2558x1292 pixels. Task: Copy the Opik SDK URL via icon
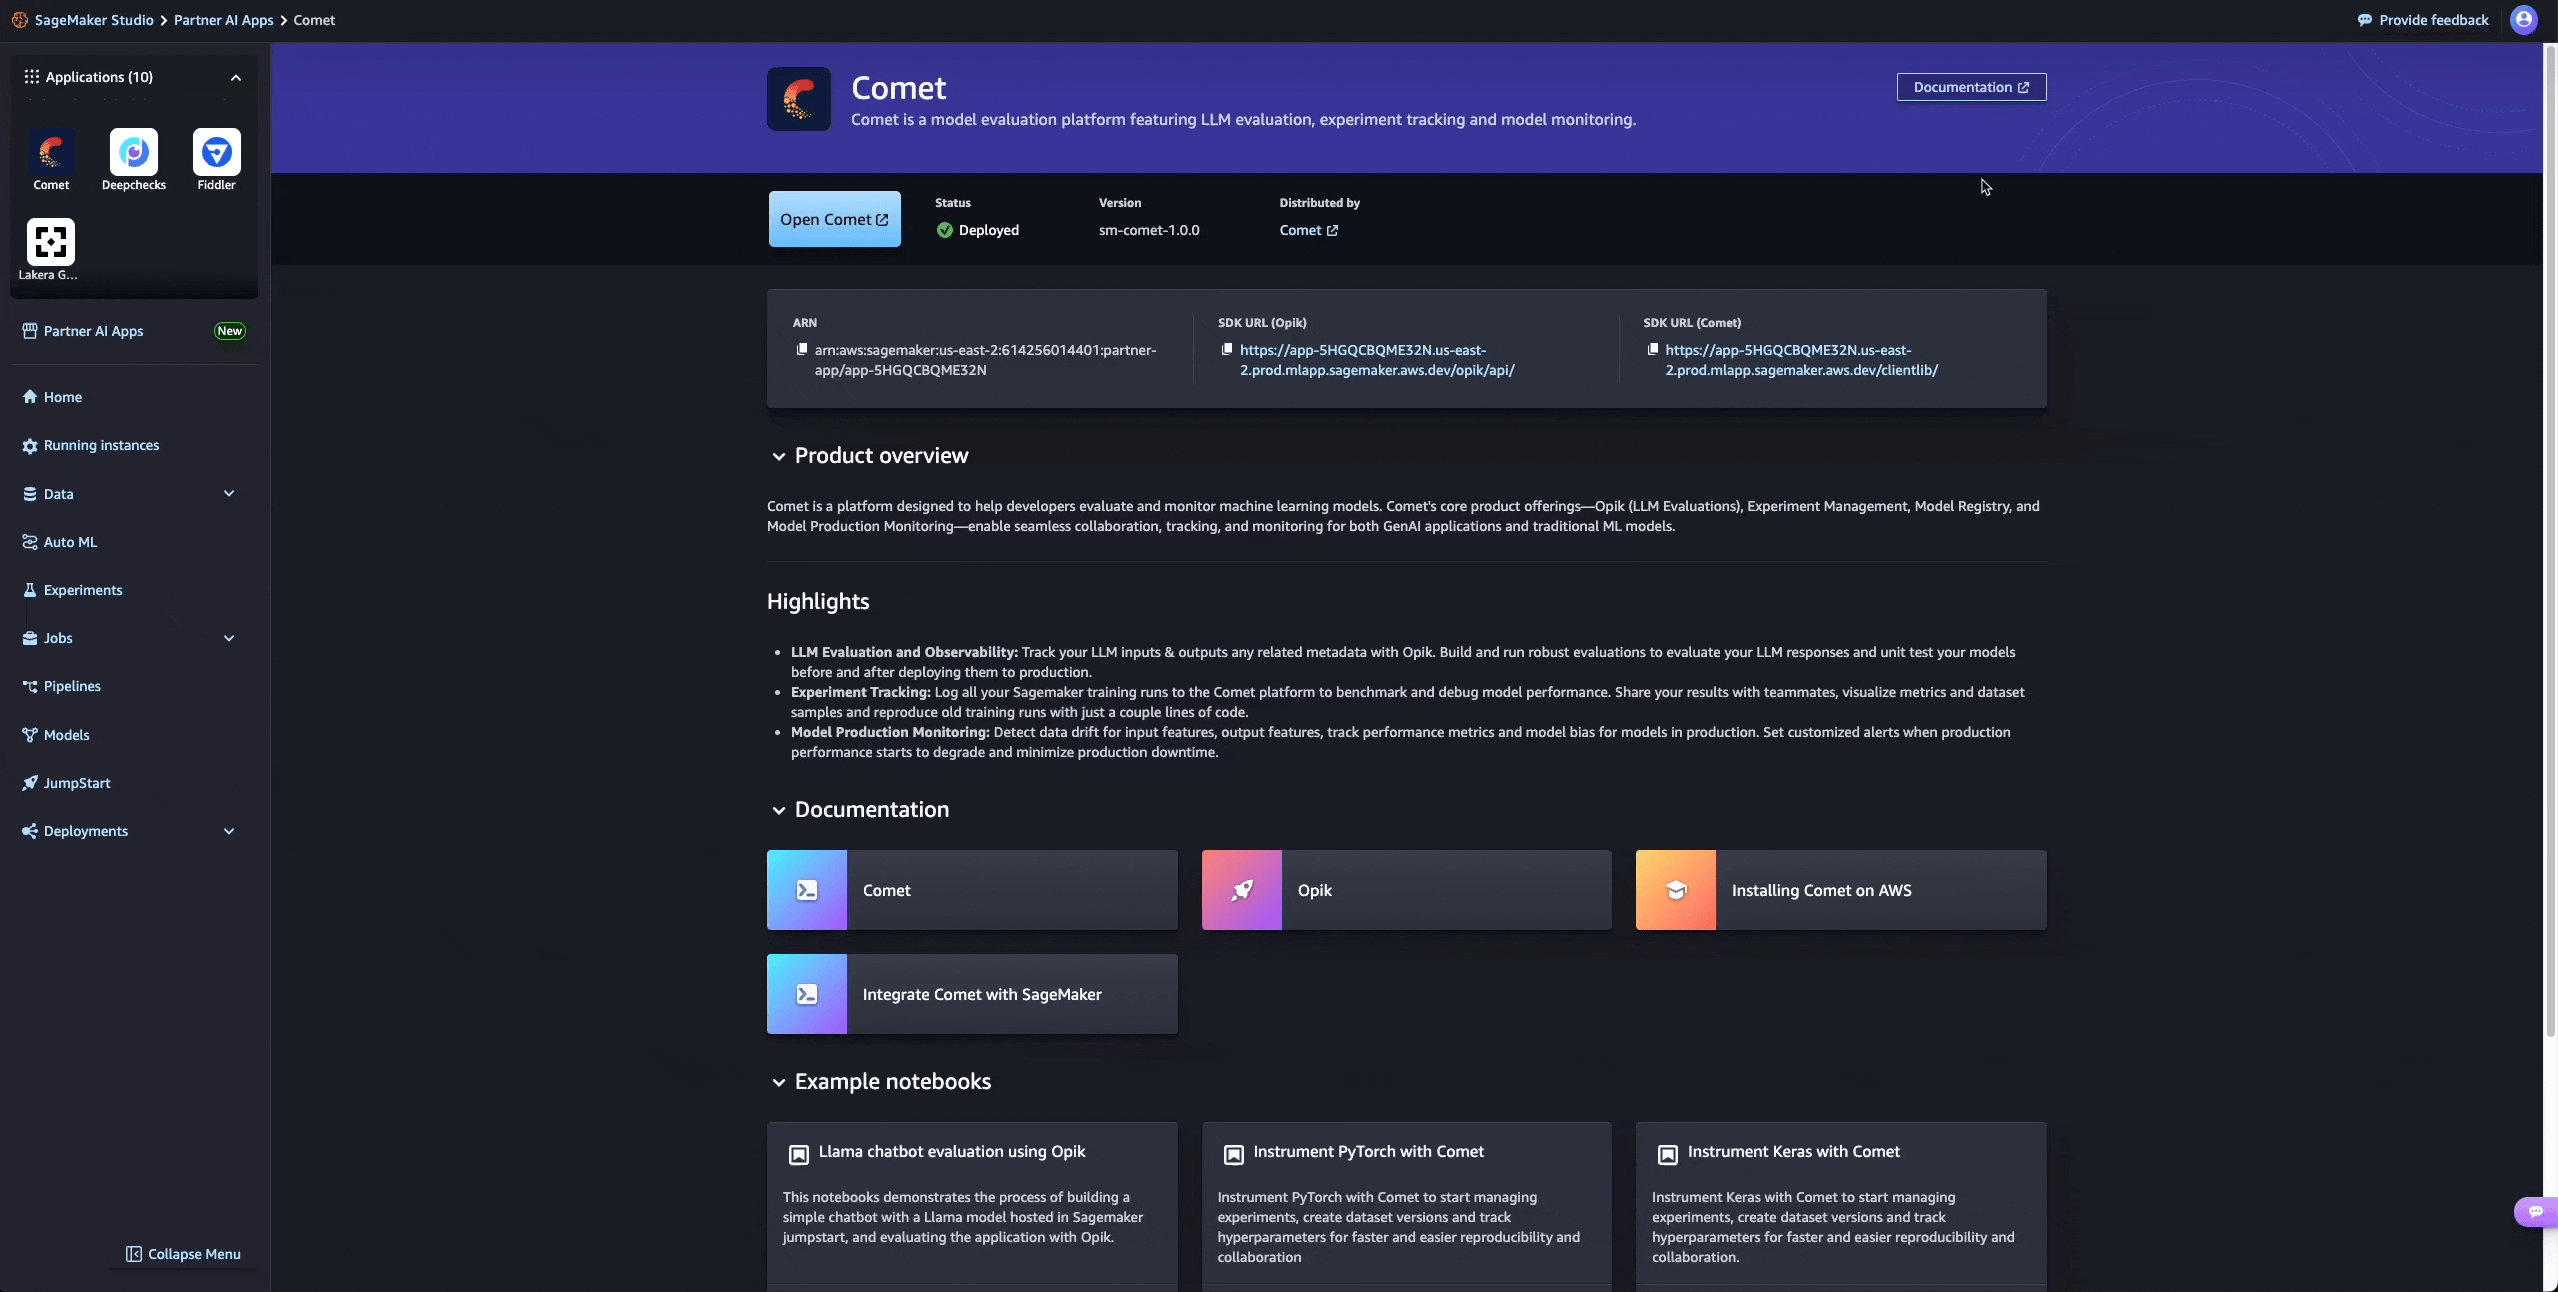[1227, 350]
